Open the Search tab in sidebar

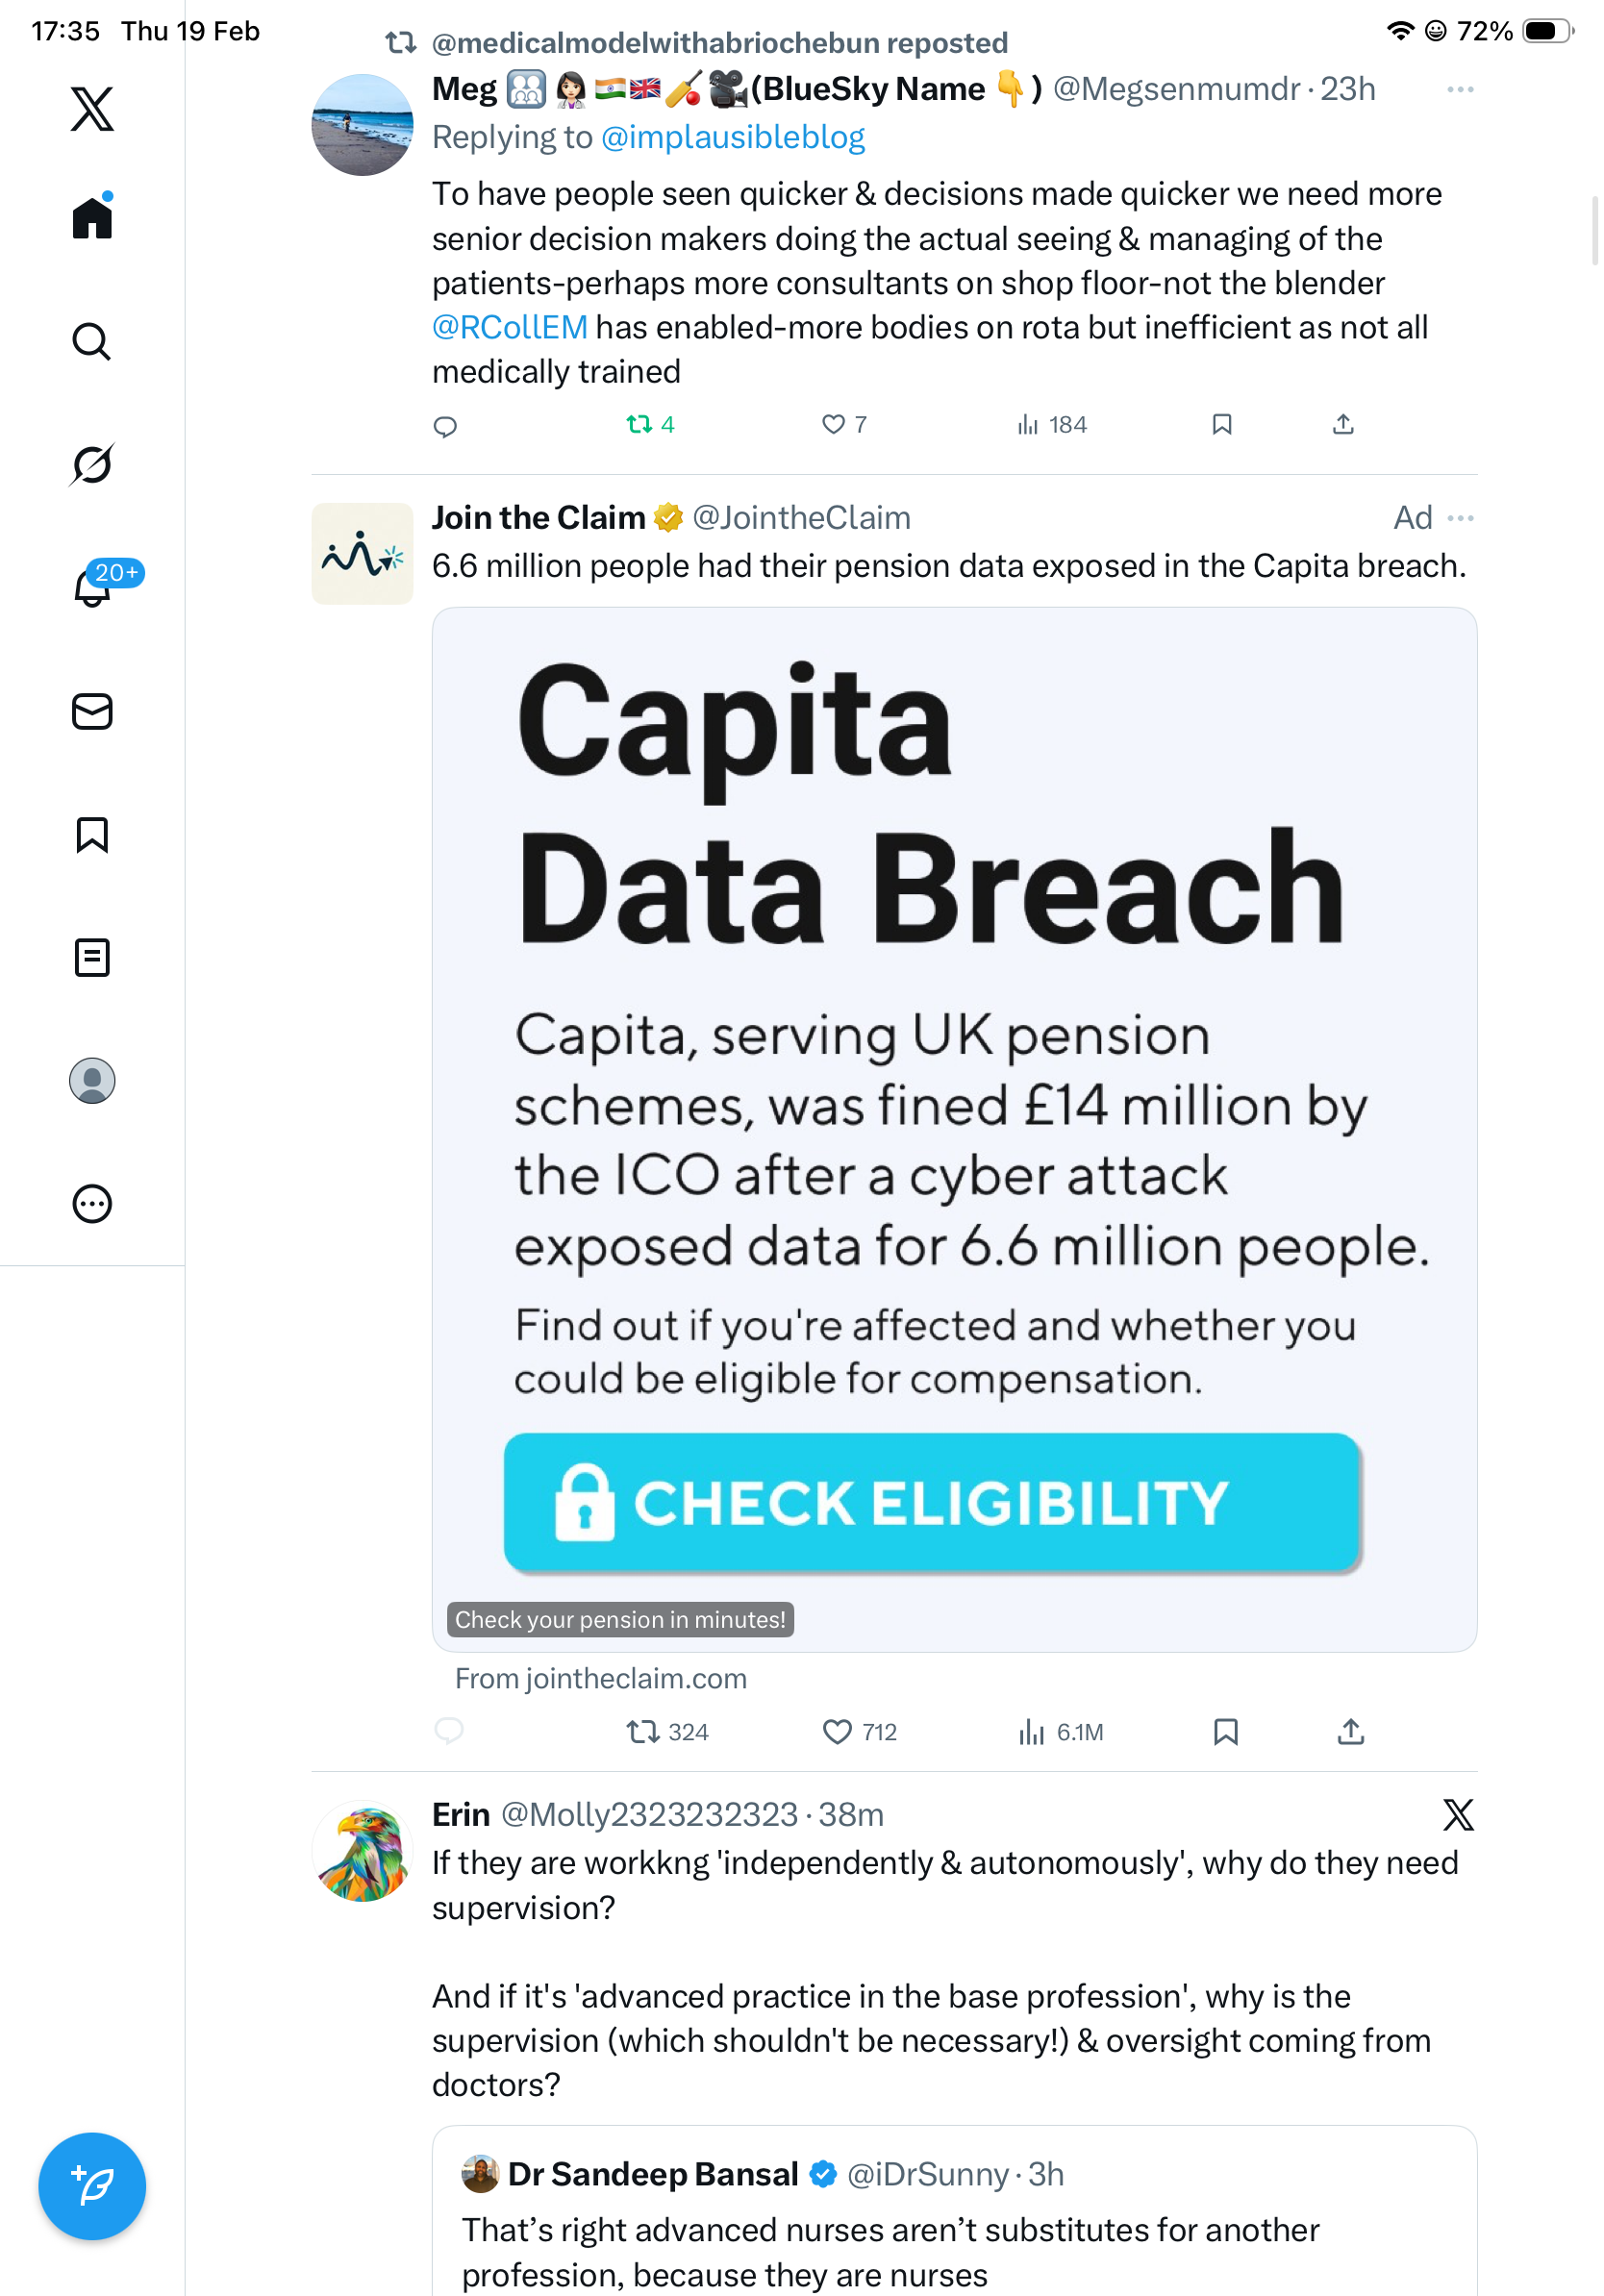[x=92, y=342]
